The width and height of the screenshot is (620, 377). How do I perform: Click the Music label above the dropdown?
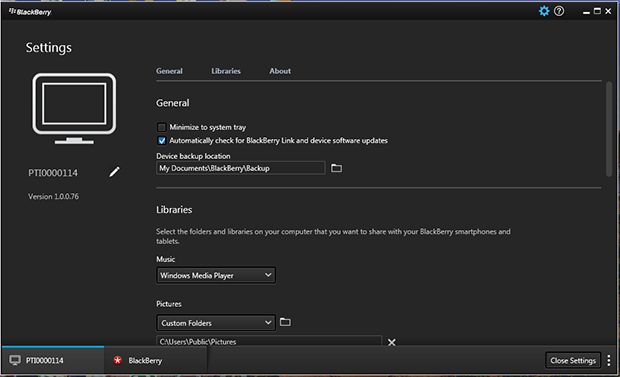(165, 259)
